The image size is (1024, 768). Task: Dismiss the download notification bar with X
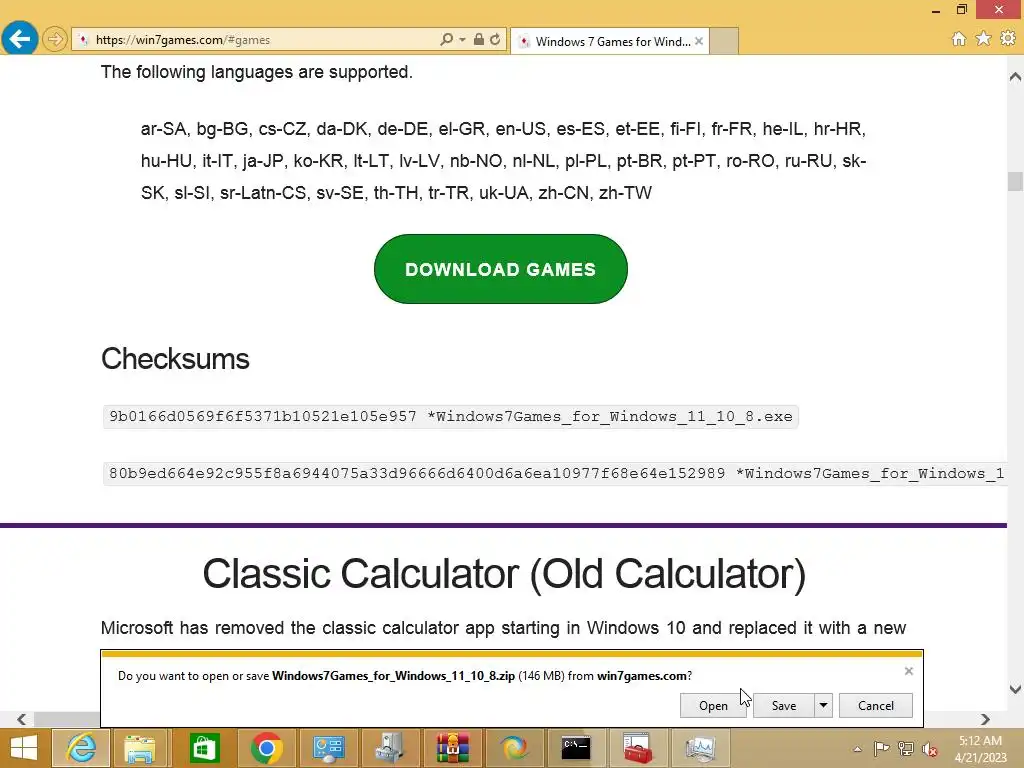[908, 671]
